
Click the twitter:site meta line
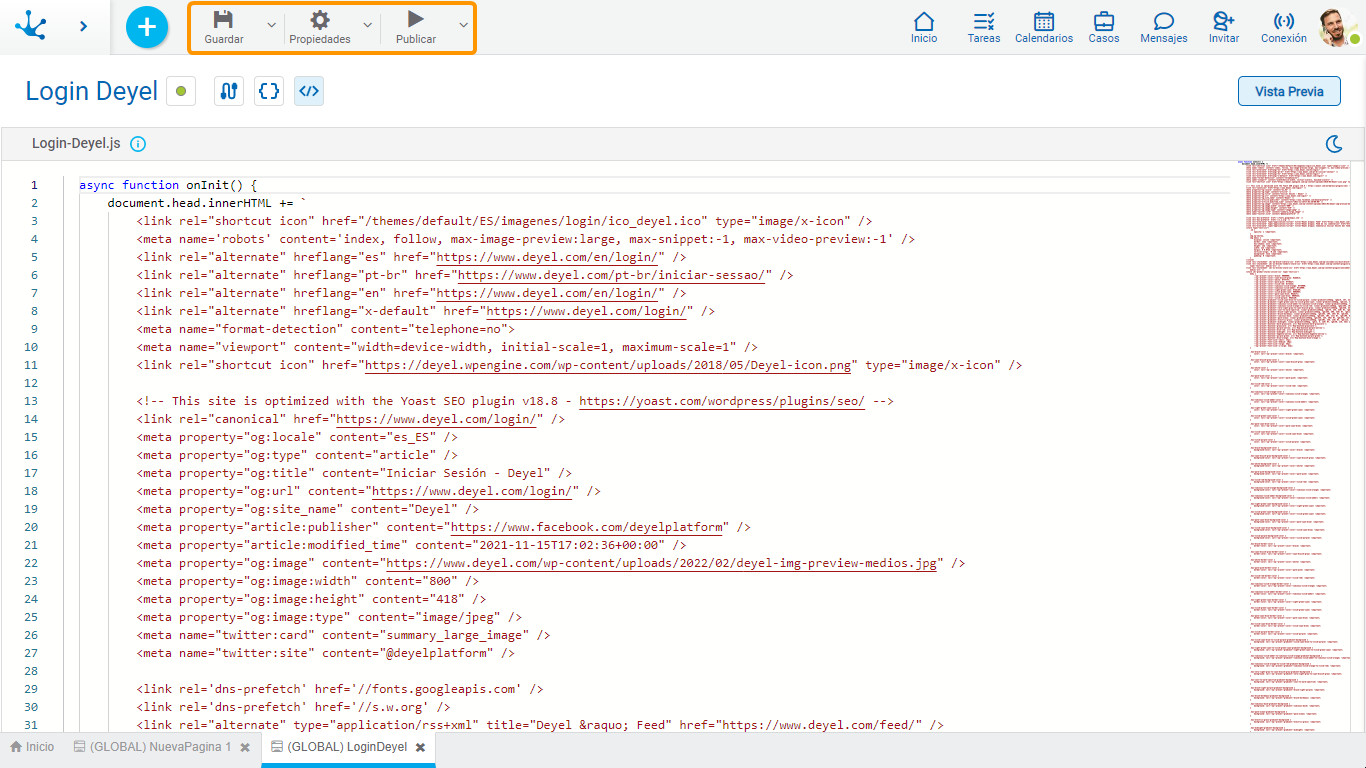pos(326,653)
